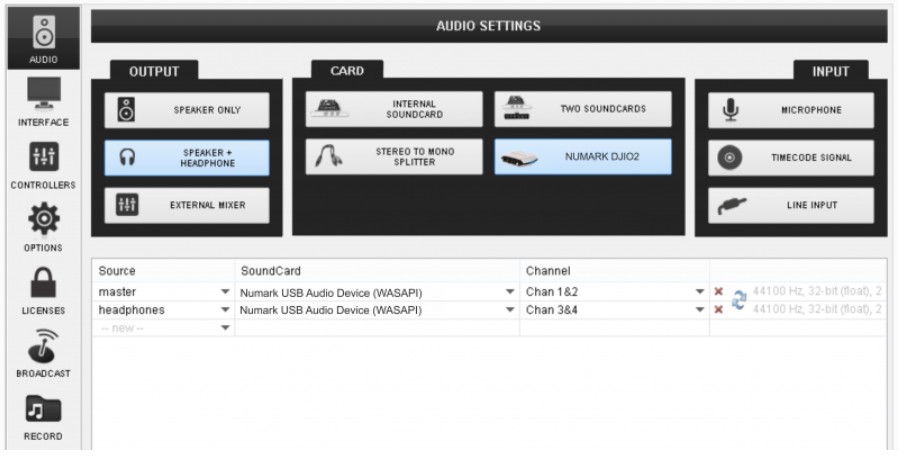Expand the master source dropdown

coord(225,292)
